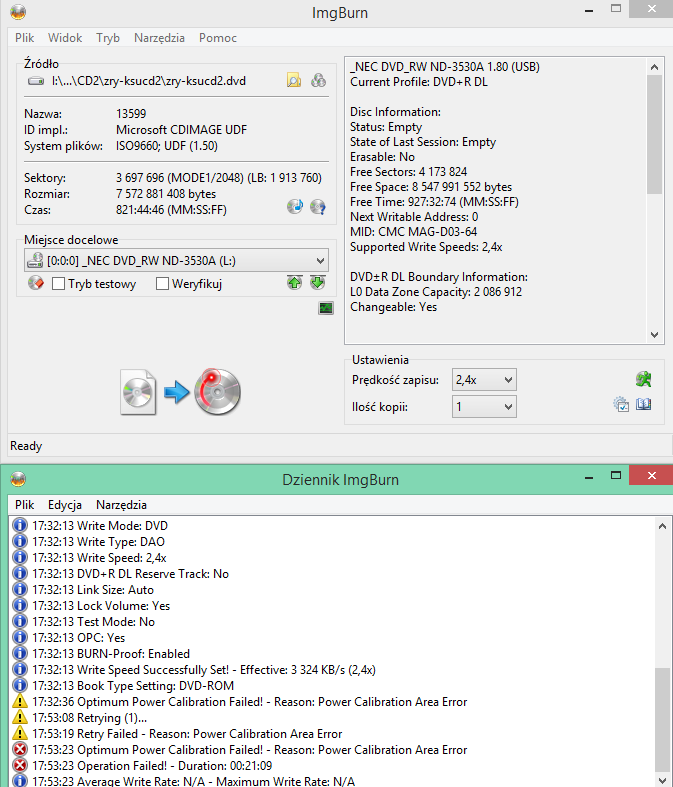Open the Narzędzia menu in Dziennik window

click(x=121, y=505)
